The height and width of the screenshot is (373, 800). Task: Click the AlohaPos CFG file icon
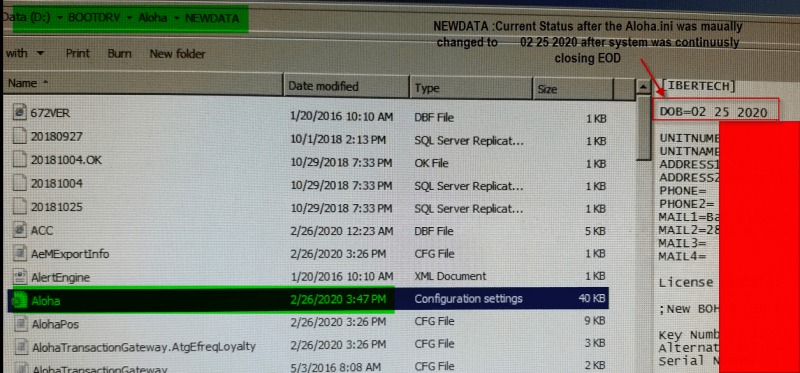pos(20,324)
